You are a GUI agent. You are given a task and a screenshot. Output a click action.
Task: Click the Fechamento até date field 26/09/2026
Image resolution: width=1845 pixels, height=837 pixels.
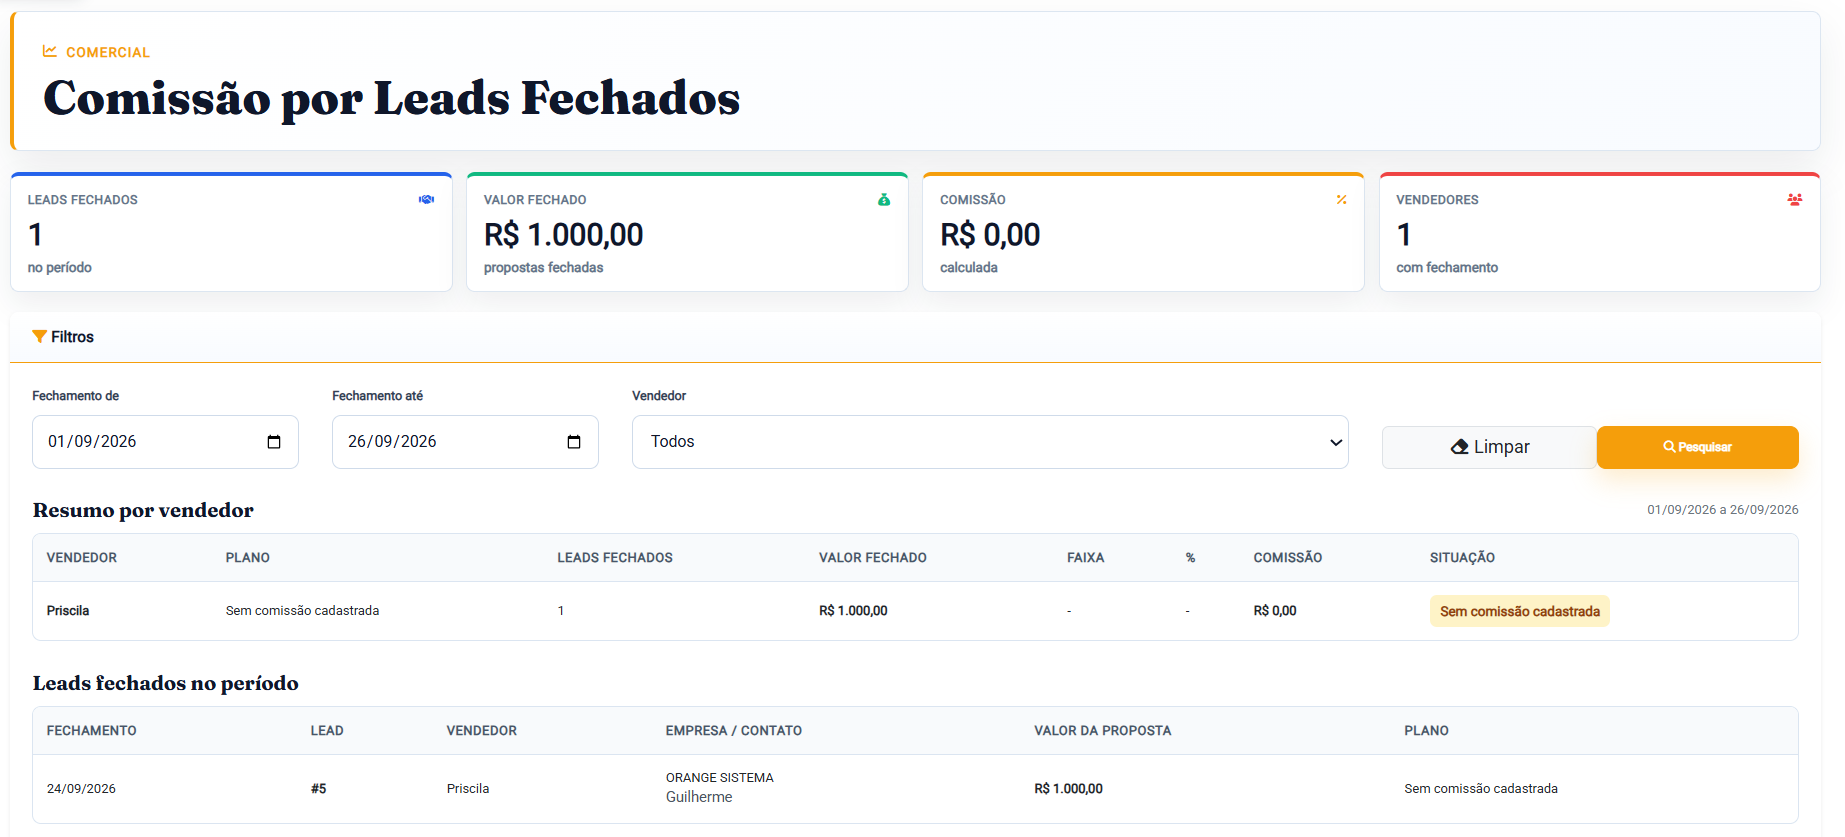coord(465,442)
